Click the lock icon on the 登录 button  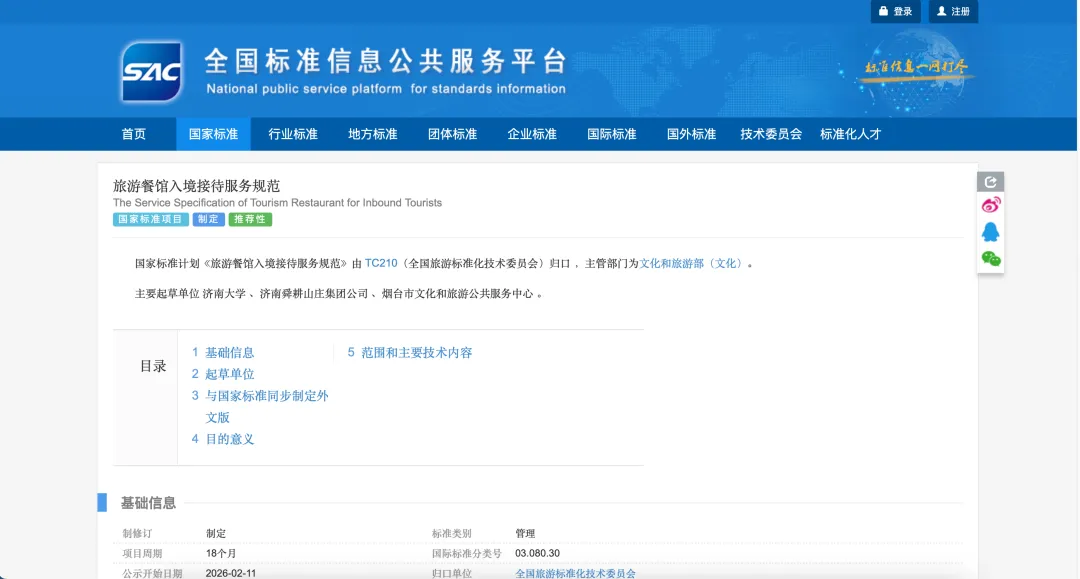tap(884, 11)
